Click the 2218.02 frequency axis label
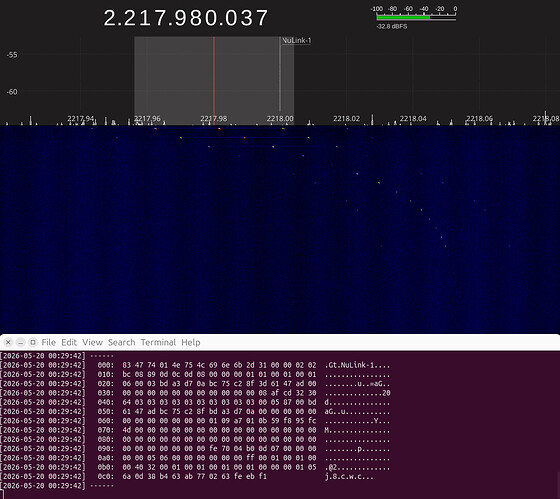The image size is (560, 499). pyautogui.click(x=347, y=119)
